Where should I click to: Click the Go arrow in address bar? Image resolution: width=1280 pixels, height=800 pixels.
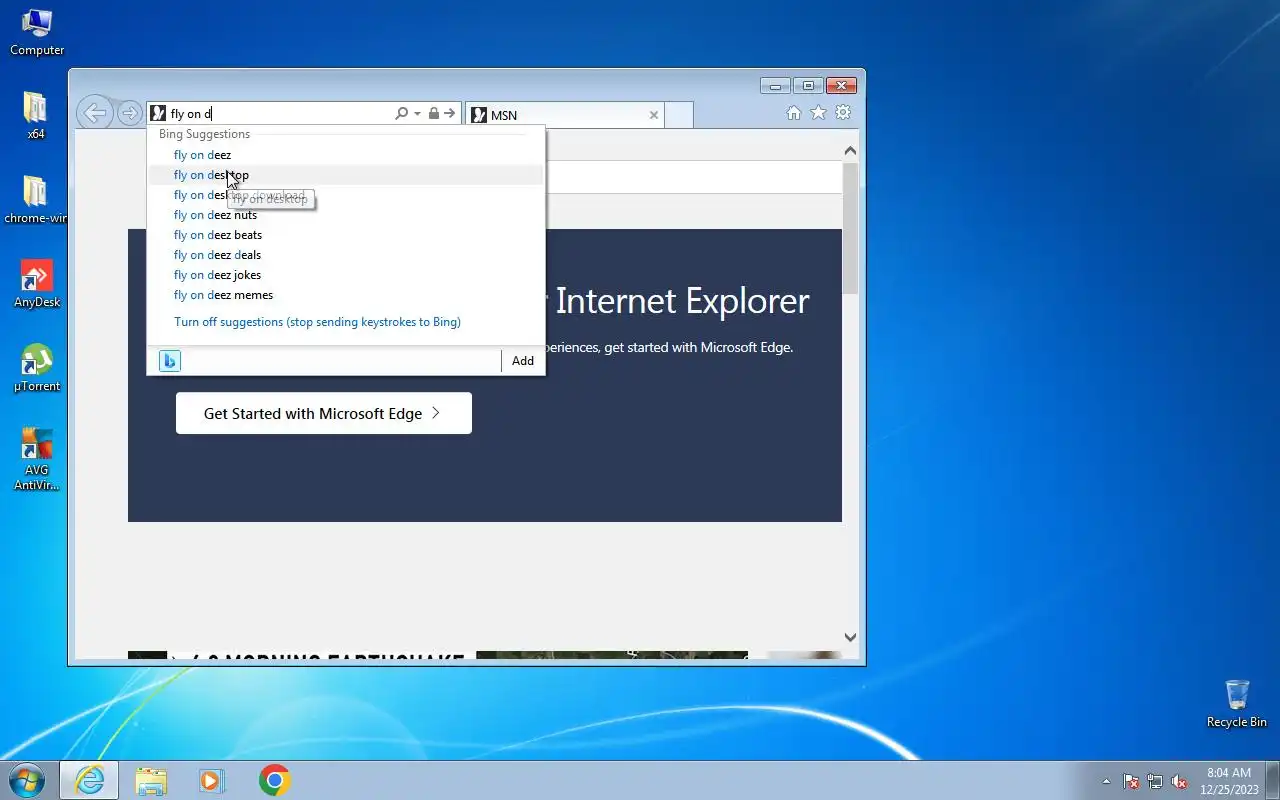click(449, 114)
